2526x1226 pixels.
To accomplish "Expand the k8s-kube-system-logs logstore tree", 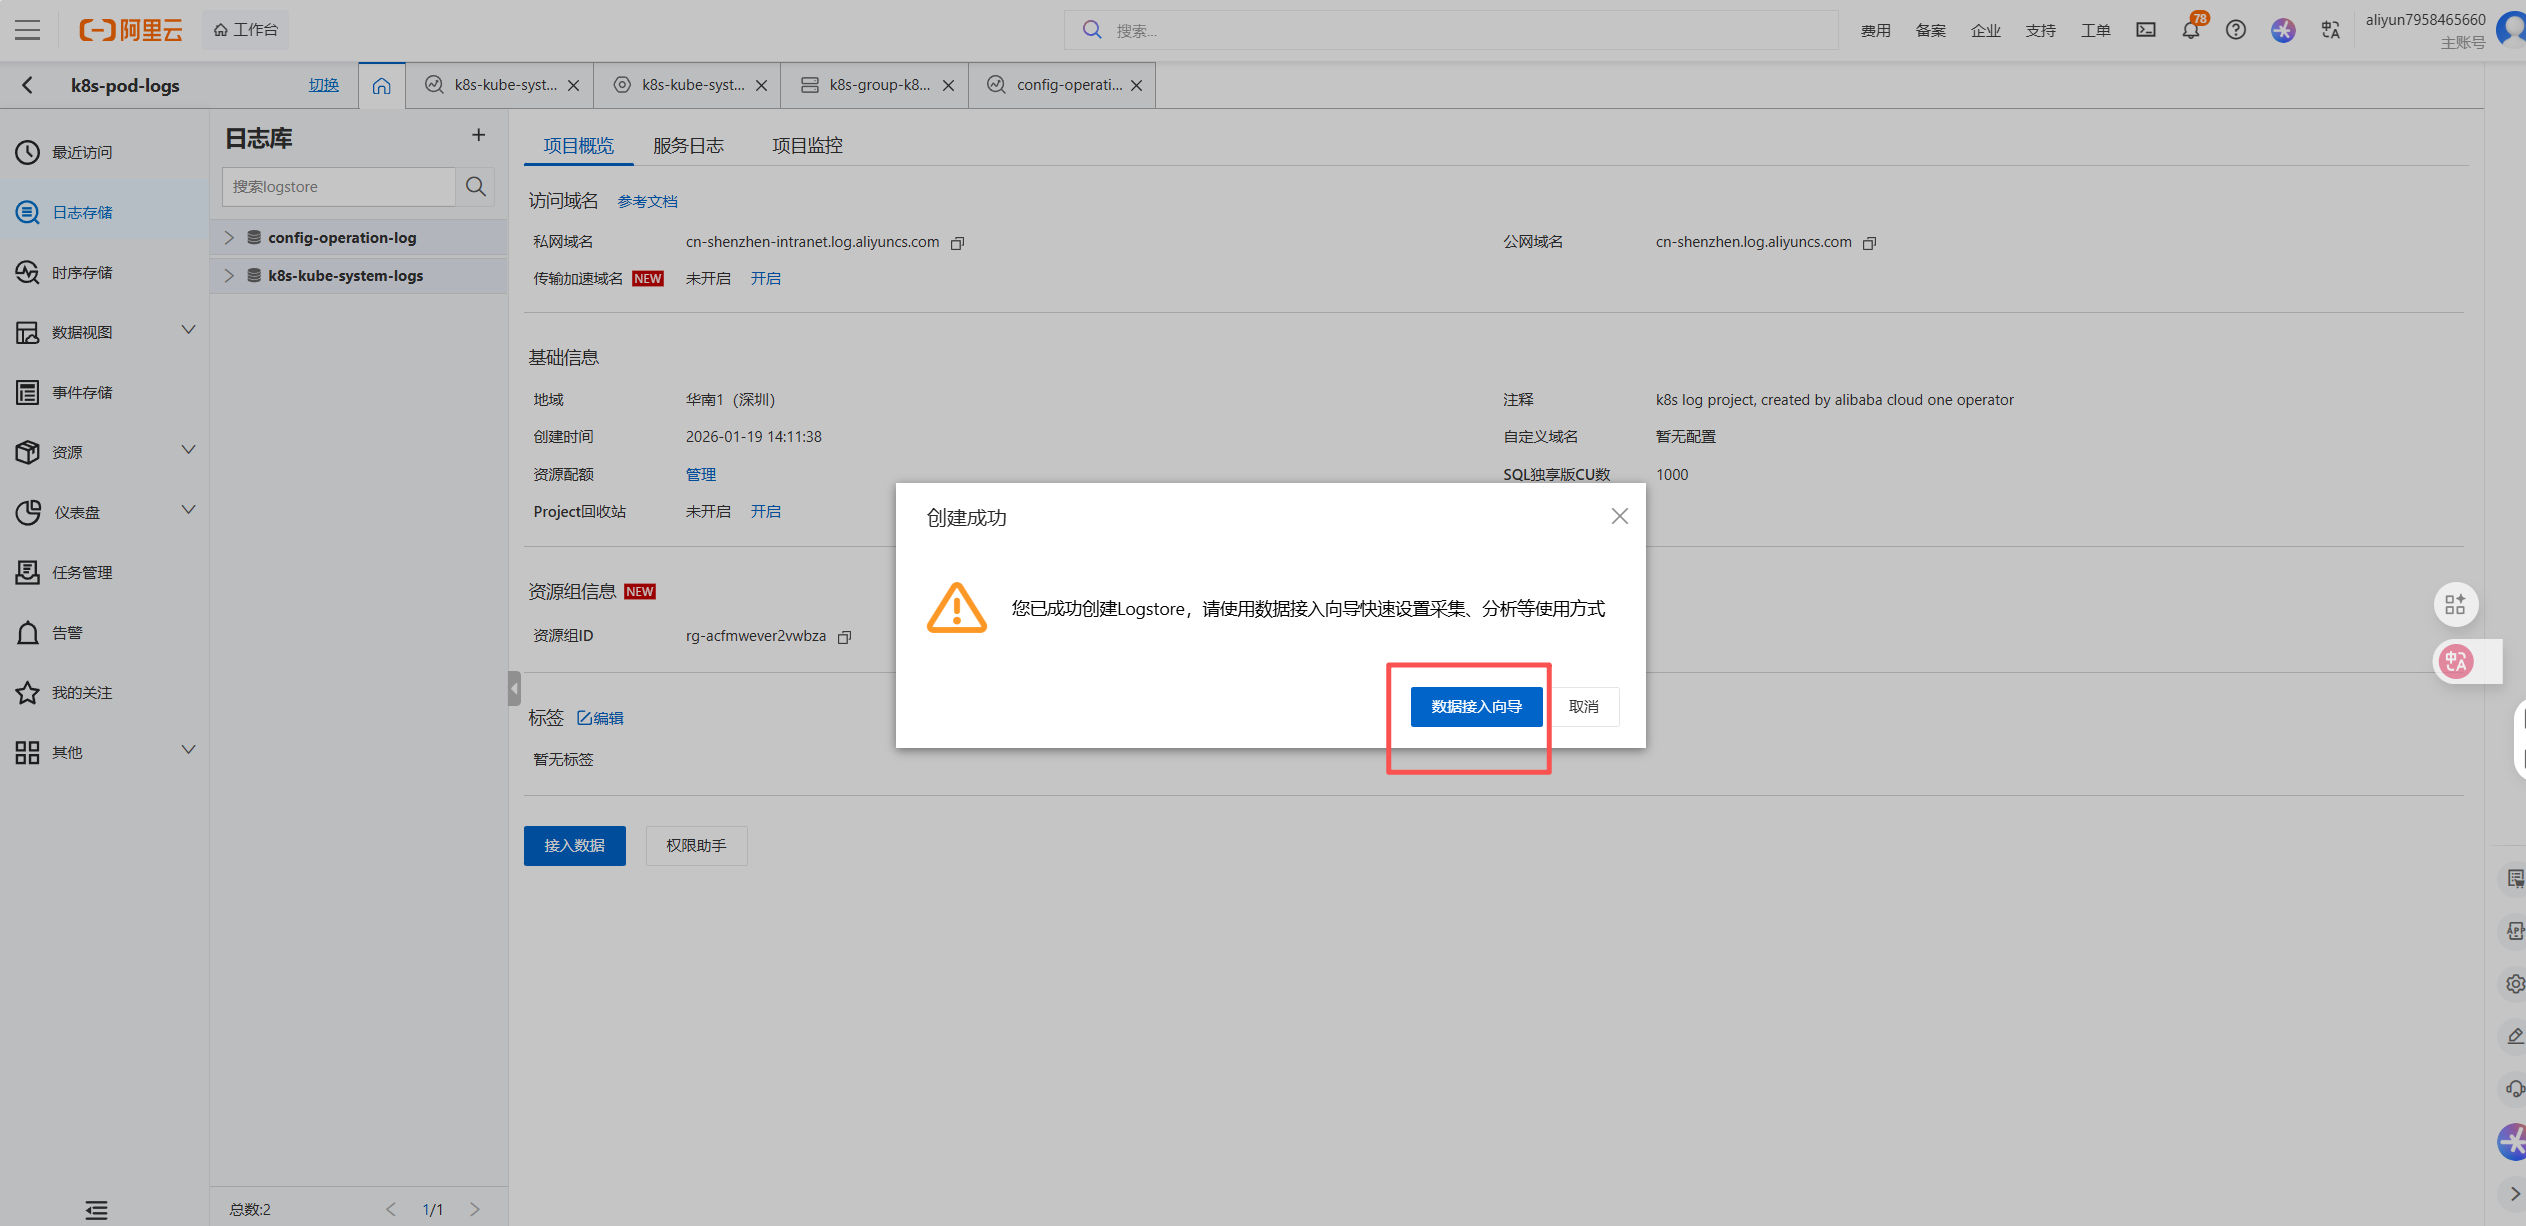I will 229,276.
